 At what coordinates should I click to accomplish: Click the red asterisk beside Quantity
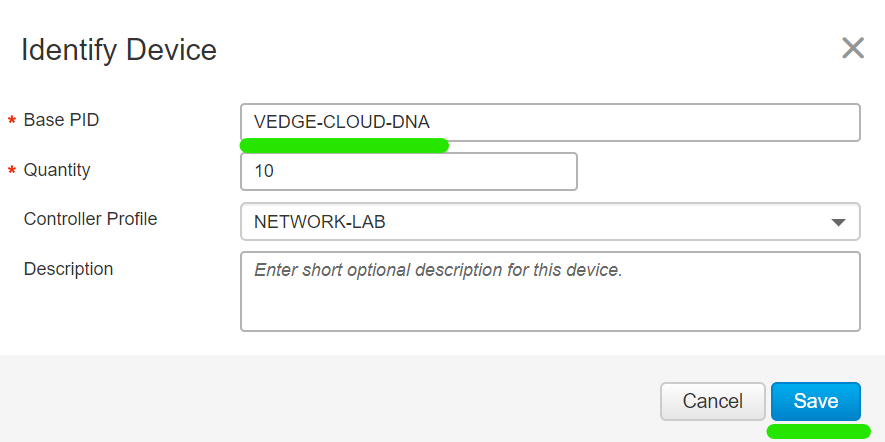11,170
